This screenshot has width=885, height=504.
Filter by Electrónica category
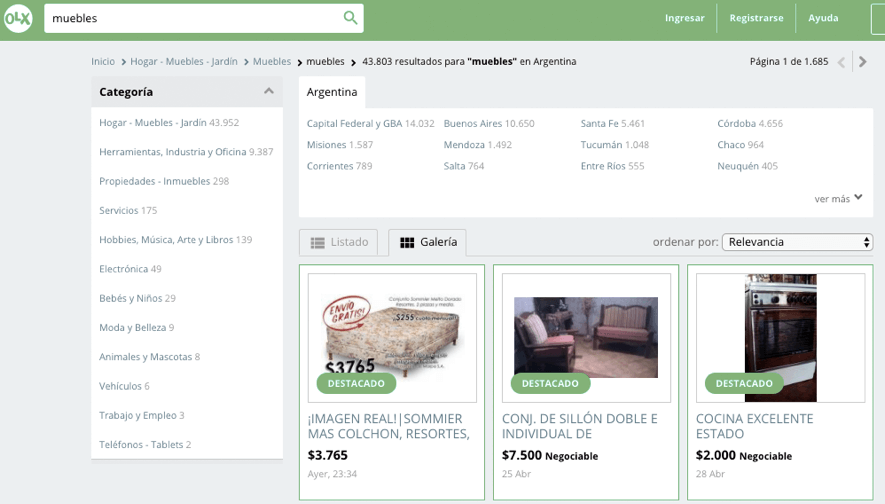pyautogui.click(x=130, y=269)
